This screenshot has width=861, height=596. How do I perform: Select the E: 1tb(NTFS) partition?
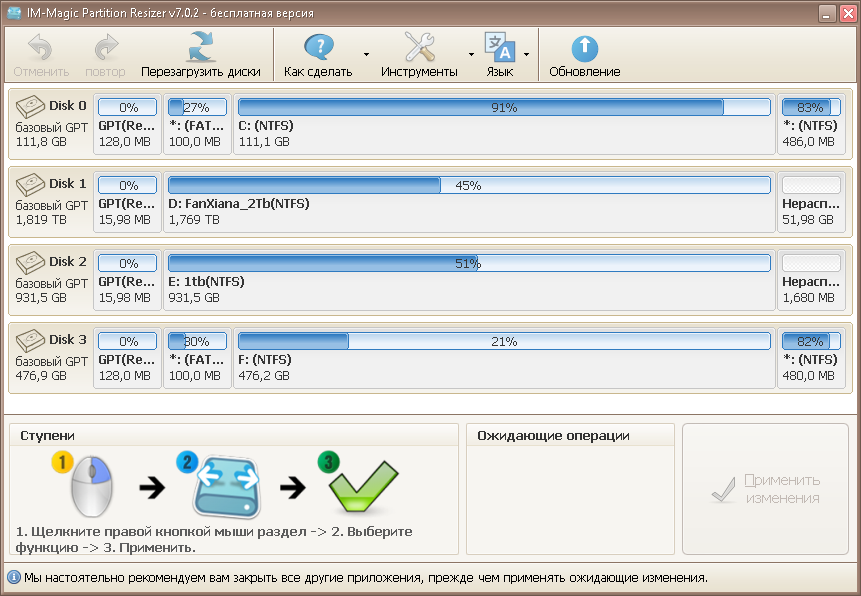pos(469,280)
